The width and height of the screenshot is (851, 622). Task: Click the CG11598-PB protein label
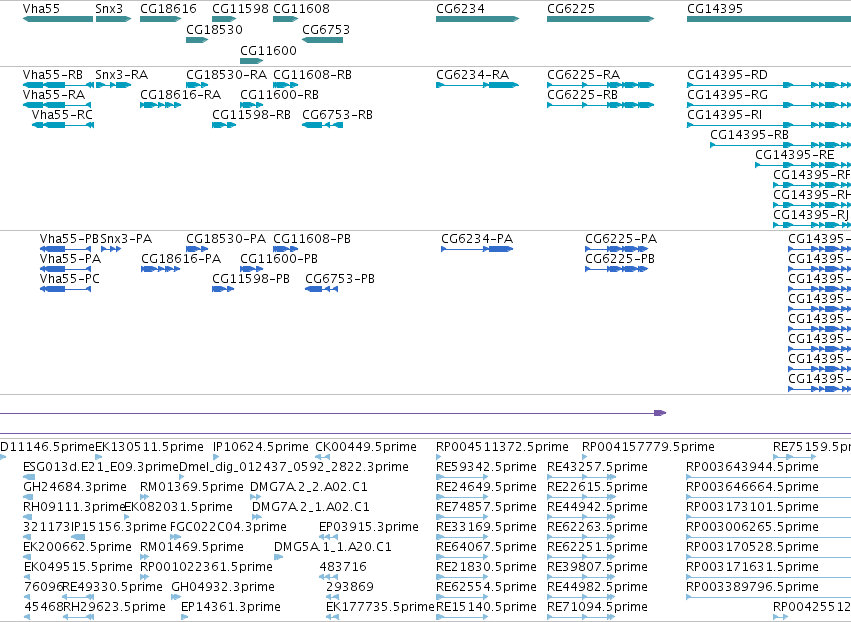pos(251,280)
